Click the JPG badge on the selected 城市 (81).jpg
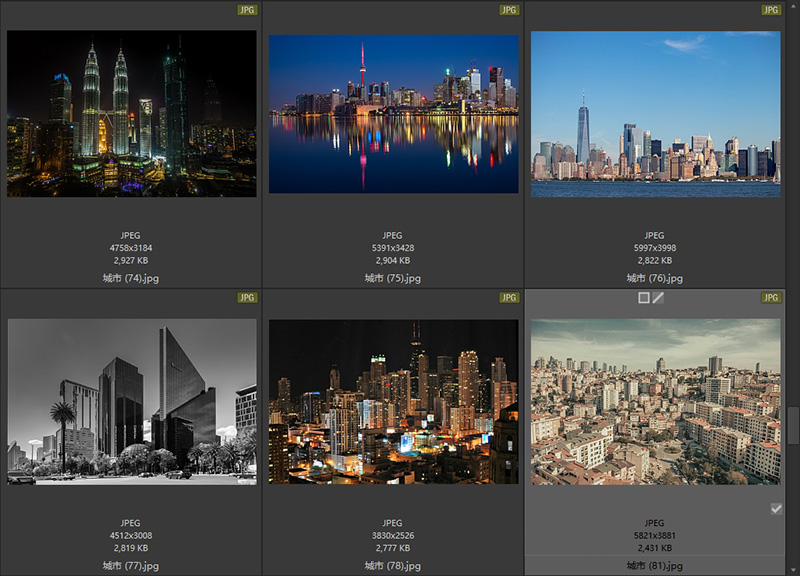The height and width of the screenshot is (576, 800). click(x=771, y=298)
